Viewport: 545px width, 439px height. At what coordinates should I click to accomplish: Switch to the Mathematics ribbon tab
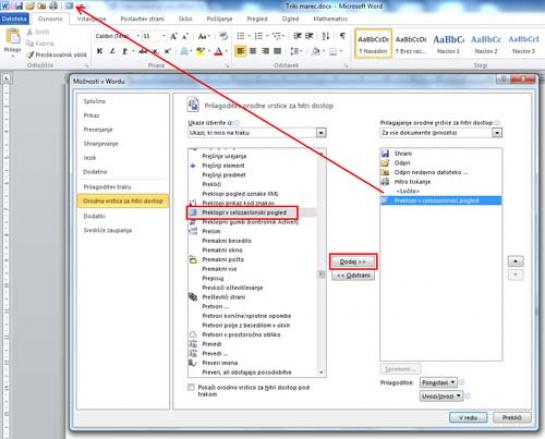[331, 19]
